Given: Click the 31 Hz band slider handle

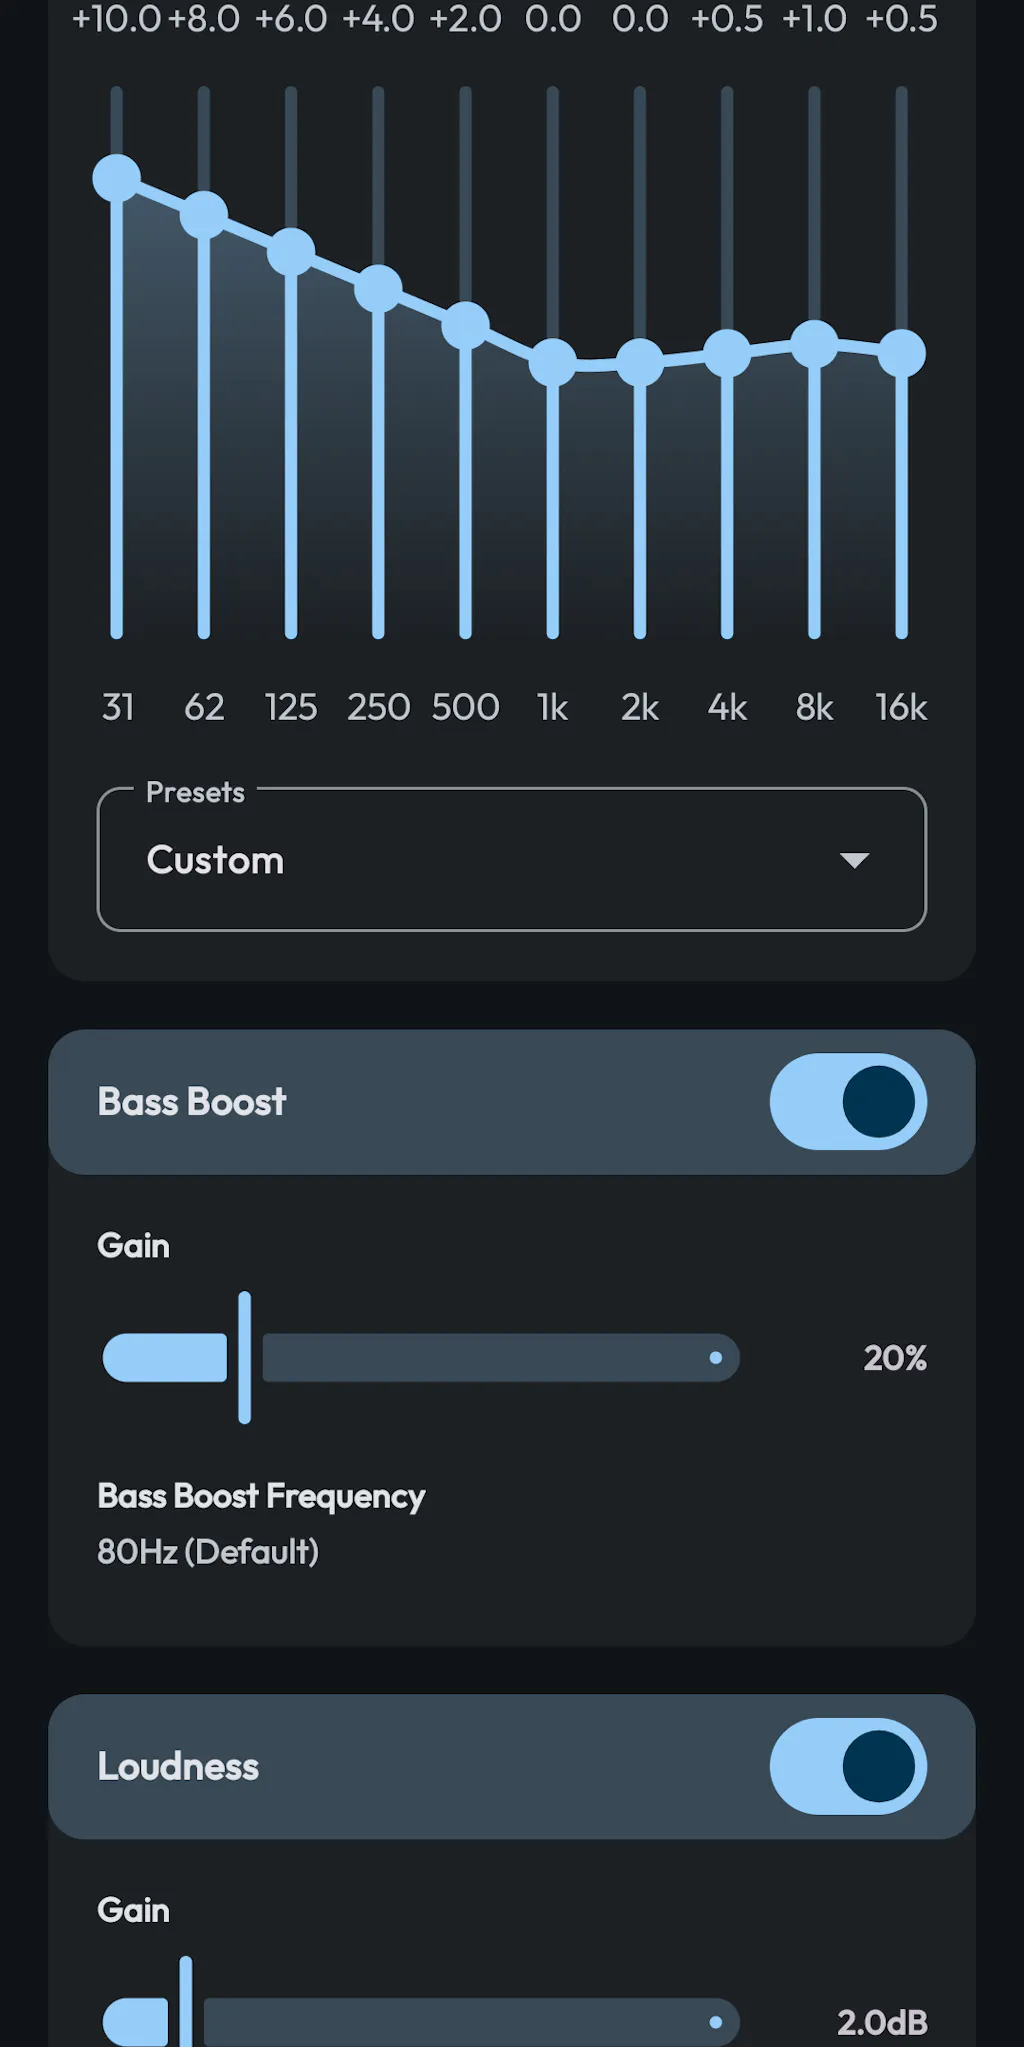Looking at the screenshot, I should coord(117,178).
